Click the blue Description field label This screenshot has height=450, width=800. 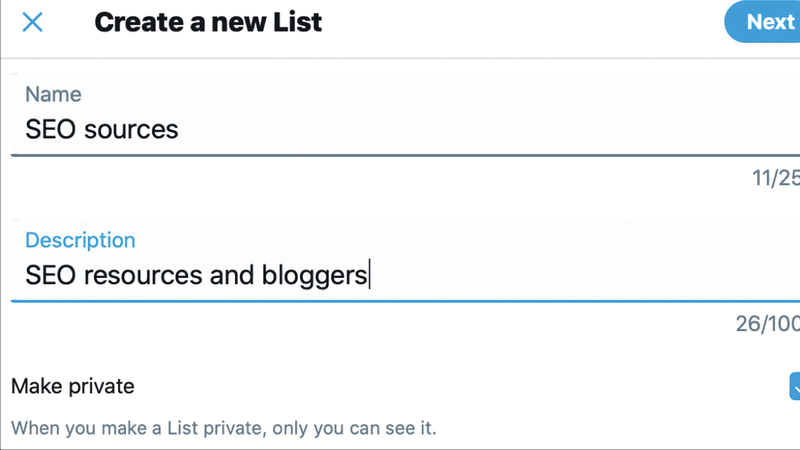80,240
